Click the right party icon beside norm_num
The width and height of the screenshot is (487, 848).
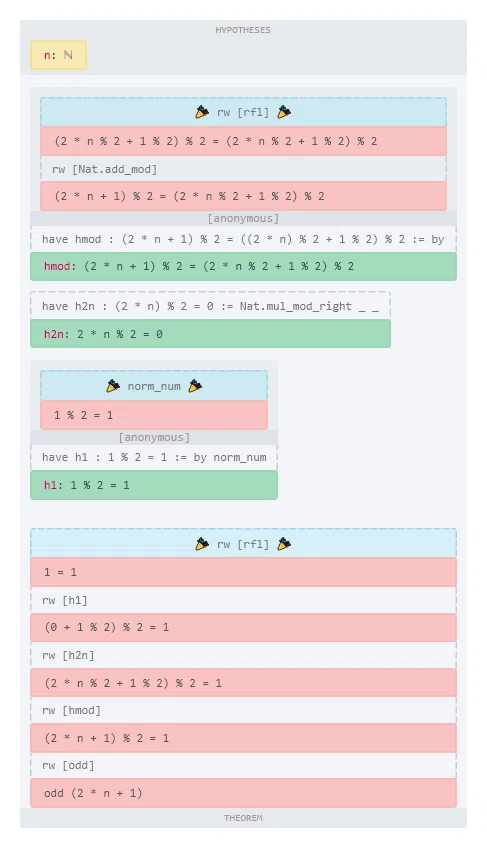pos(195,386)
